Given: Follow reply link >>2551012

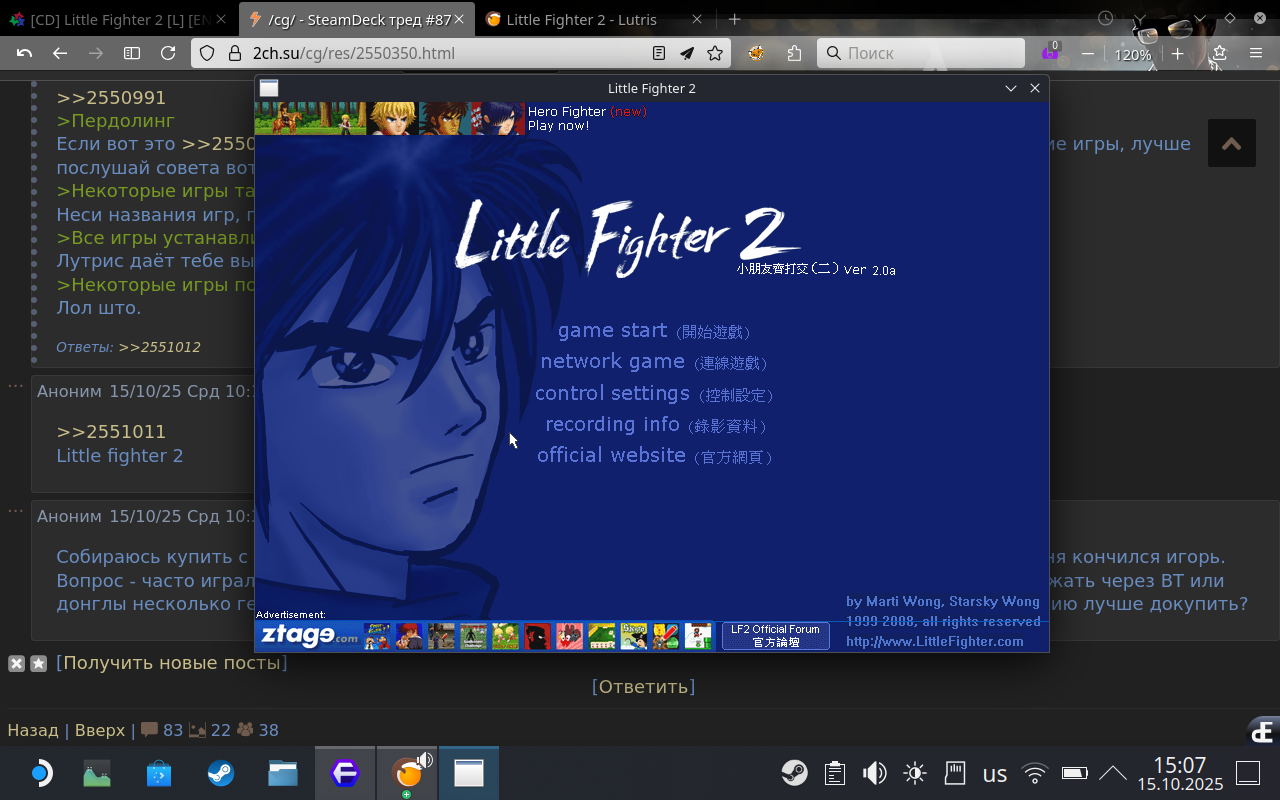Looking at the screenshot, I should [x=160, y=347].
